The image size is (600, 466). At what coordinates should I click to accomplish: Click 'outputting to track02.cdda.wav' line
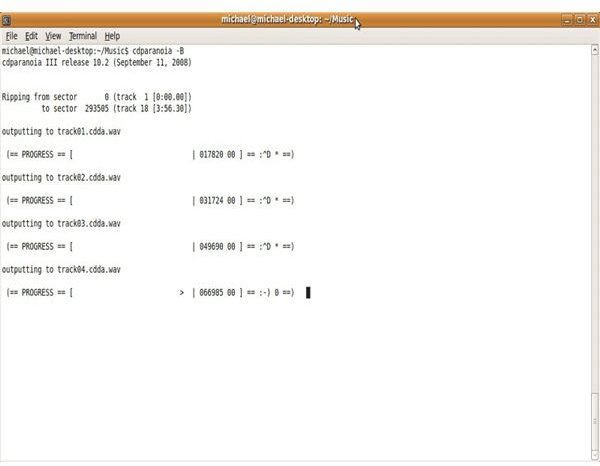tap(61, 178)
